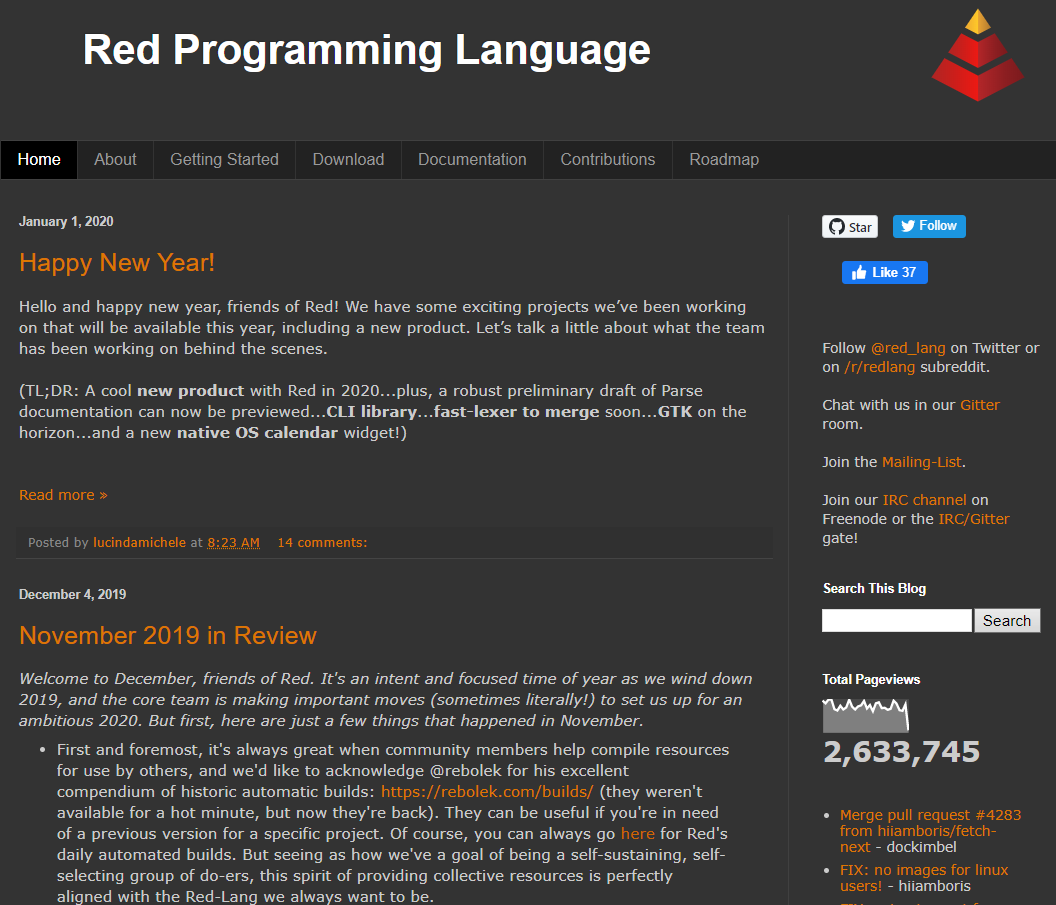Viewport: 1056px width, 905px height.
Task: Click the Home navigation tab
Action: click(39, 160)
